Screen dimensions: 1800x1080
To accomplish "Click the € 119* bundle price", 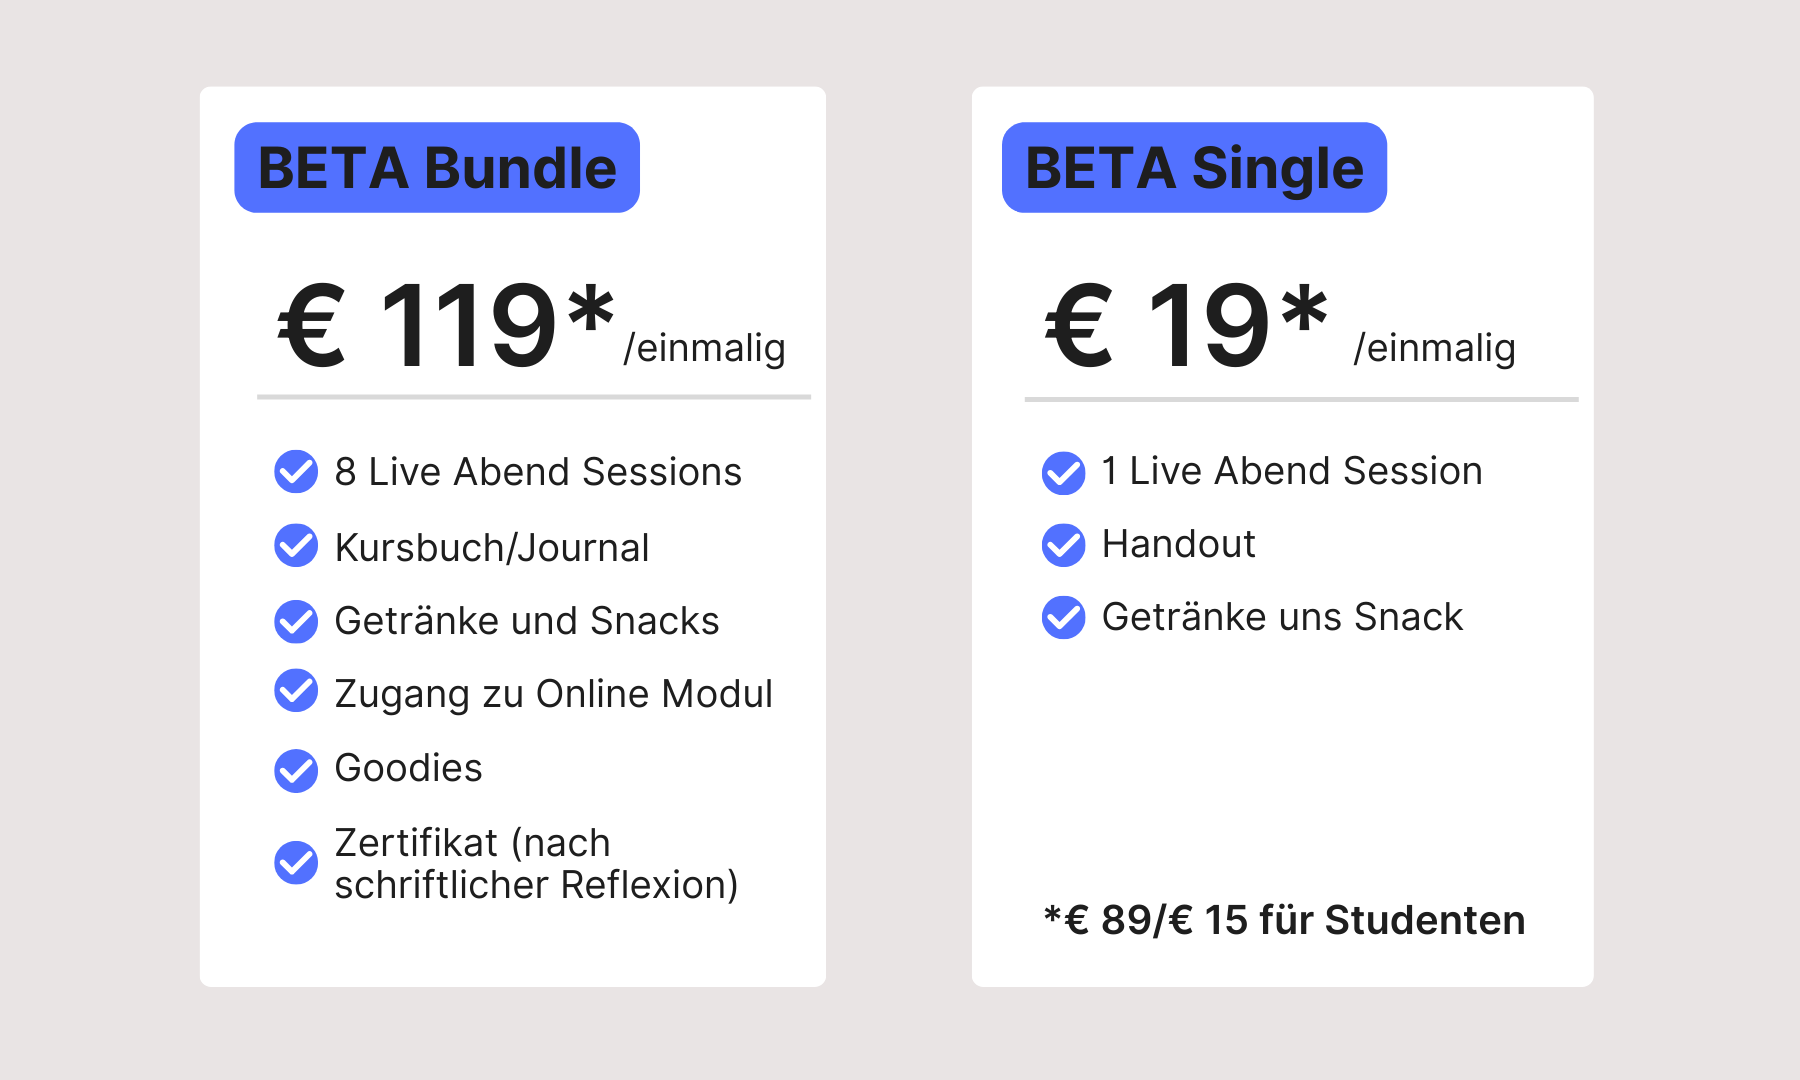I will [446, 325].
